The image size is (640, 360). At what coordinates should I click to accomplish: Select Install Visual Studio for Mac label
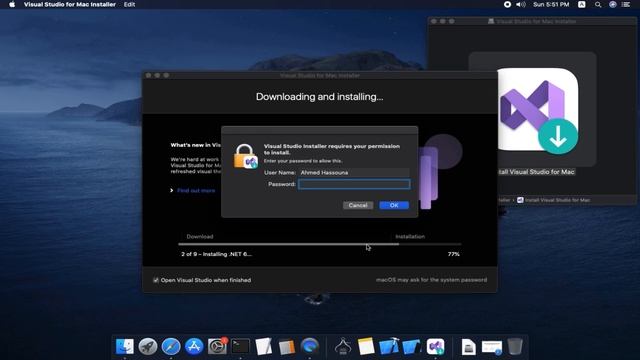pyautogui.click(x=536, y=172)
